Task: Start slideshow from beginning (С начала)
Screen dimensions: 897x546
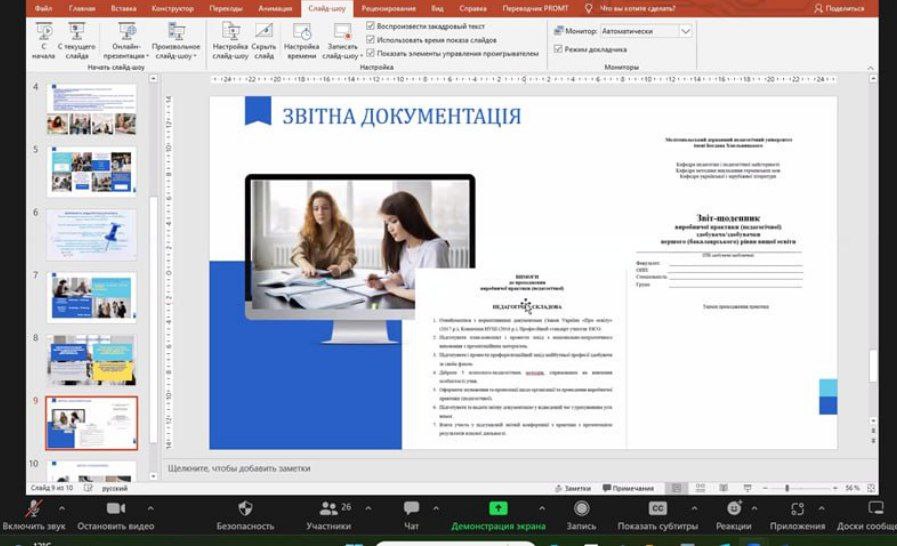Action: 43,38
